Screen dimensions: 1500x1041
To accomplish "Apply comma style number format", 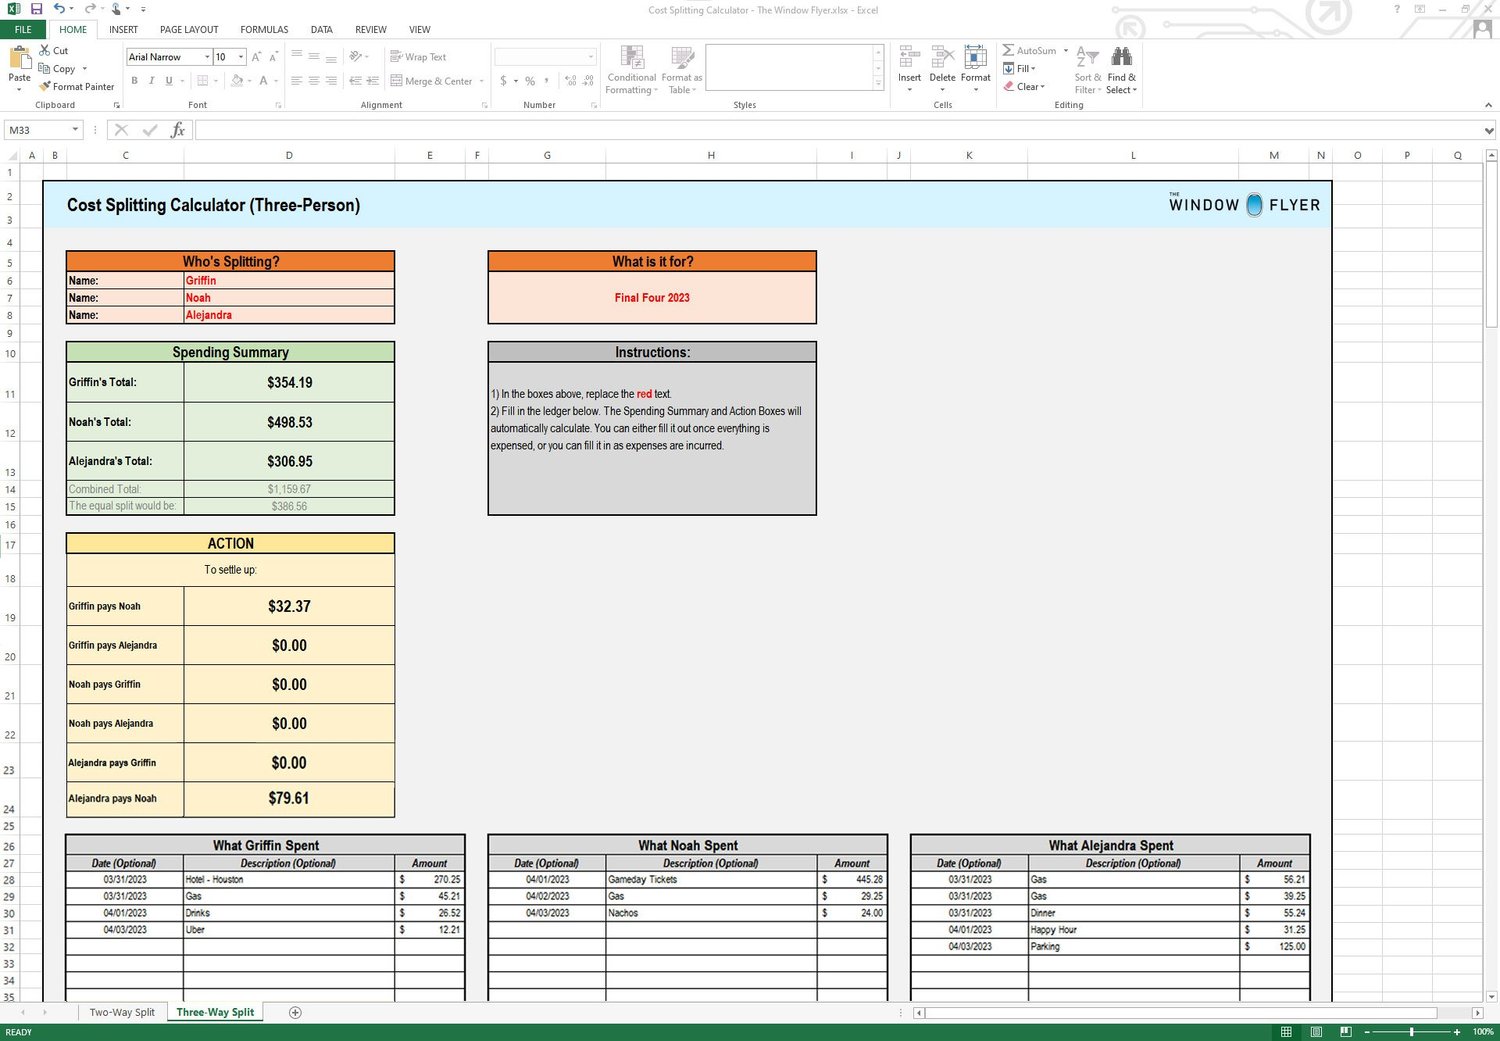I will (x=546, y=81).
